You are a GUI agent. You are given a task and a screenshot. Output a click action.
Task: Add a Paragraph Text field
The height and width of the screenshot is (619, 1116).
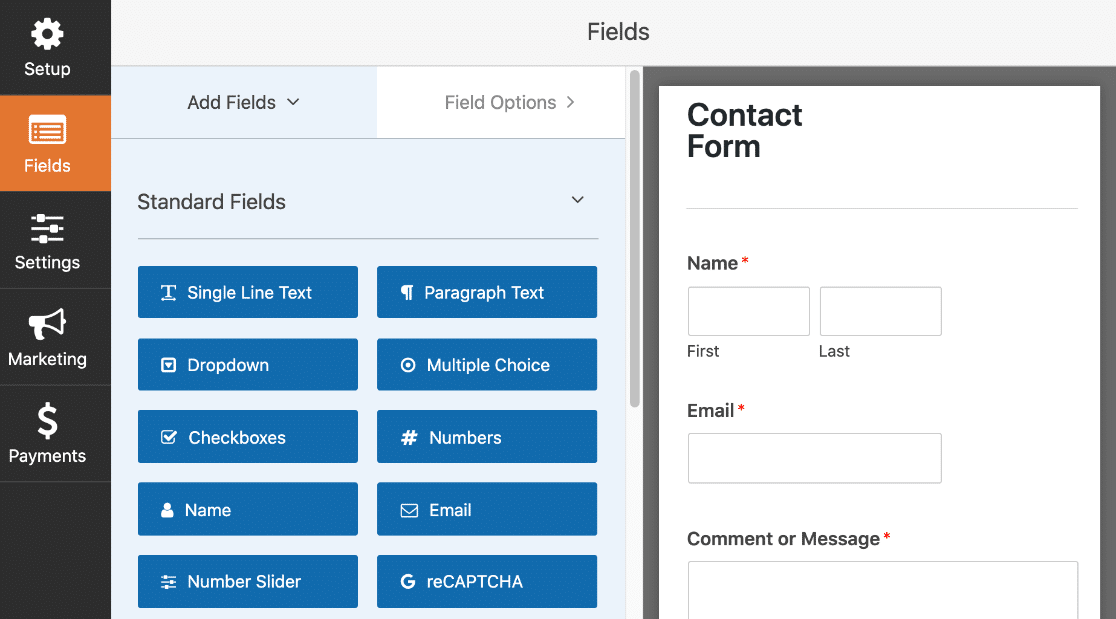pyautogui.click(x=487, y=292)
